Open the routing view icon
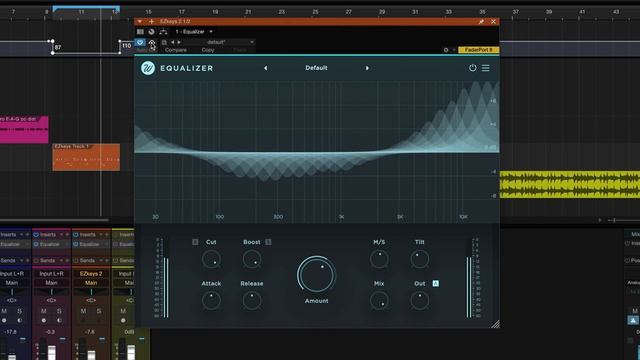 [x=163, y=31]
